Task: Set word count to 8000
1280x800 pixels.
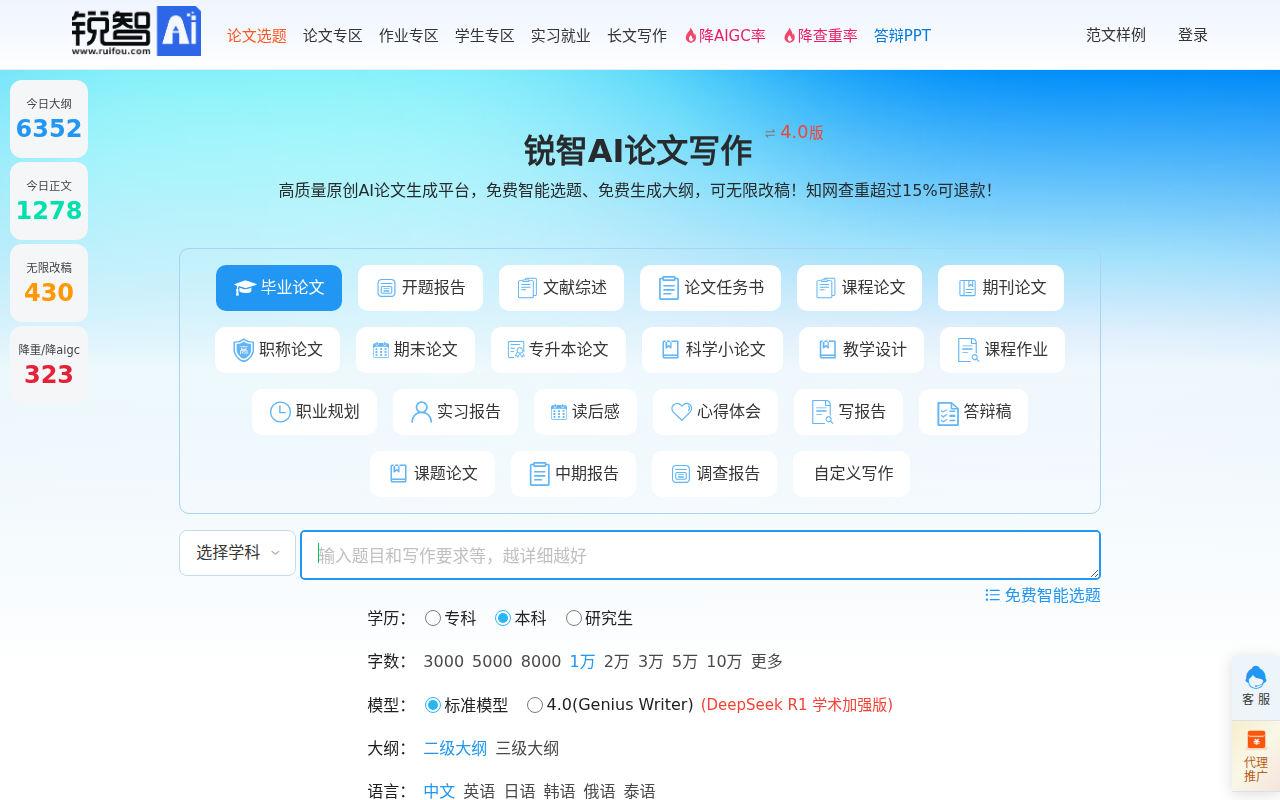Action: pos(541,662)
